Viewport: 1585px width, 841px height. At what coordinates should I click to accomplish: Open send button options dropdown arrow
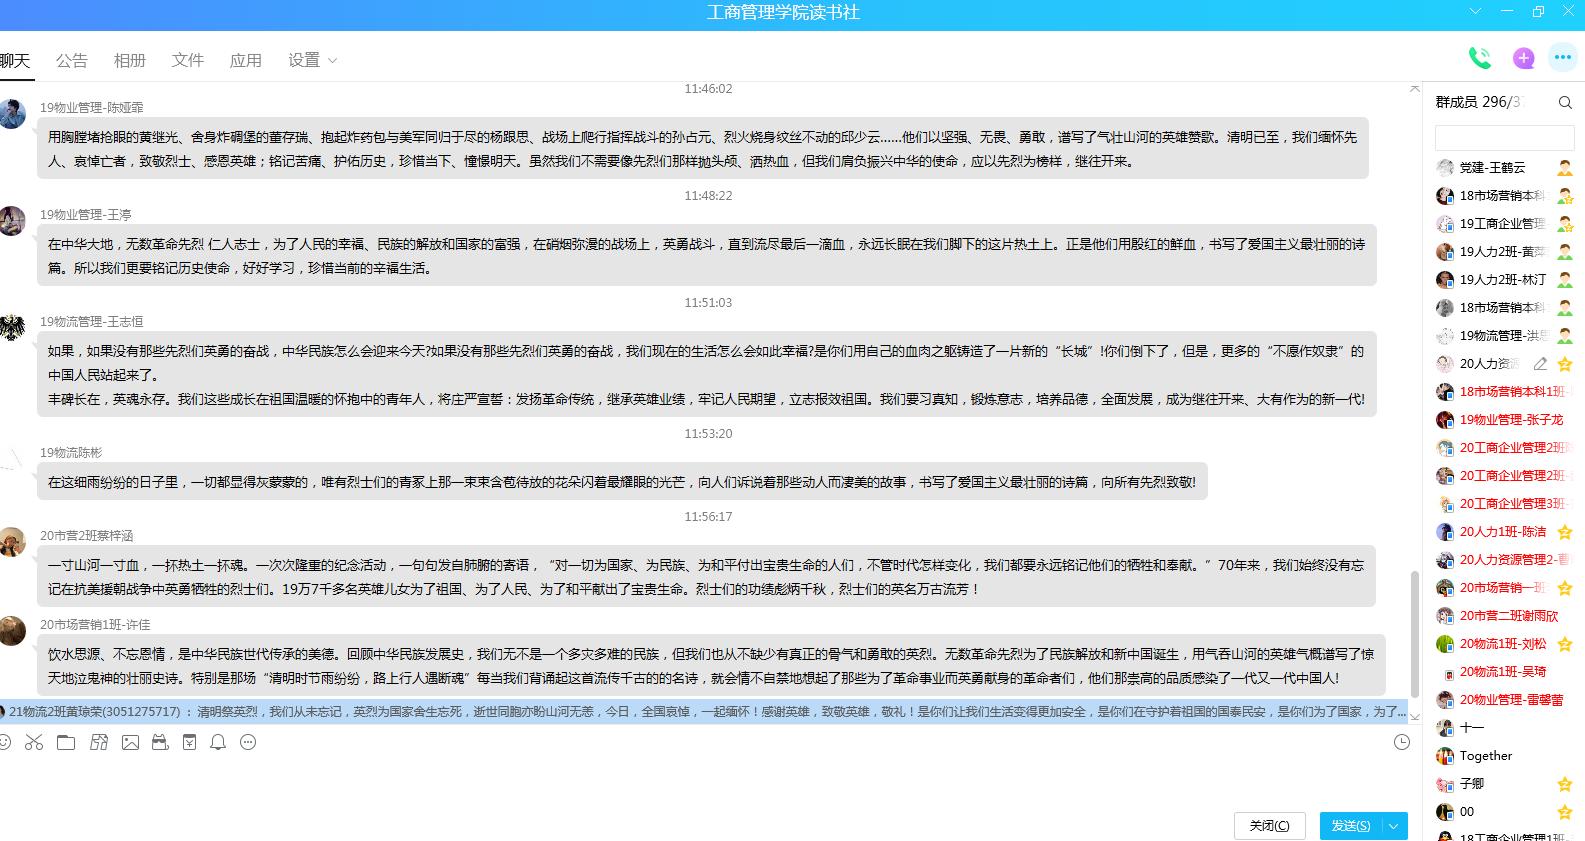1394,826
